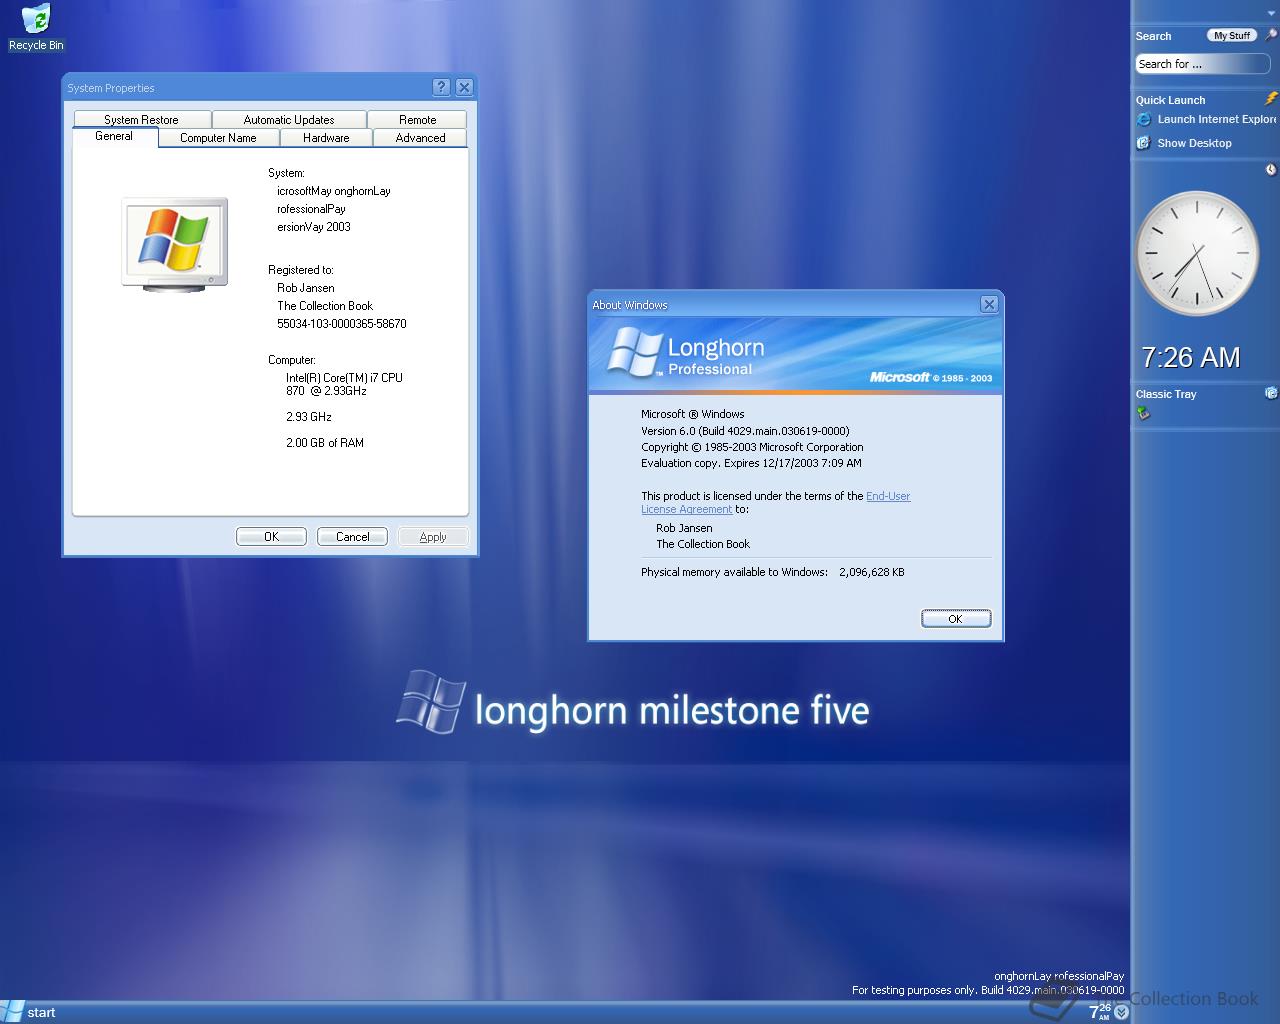
Task: Open the Advanced tab
Action: 420,138
